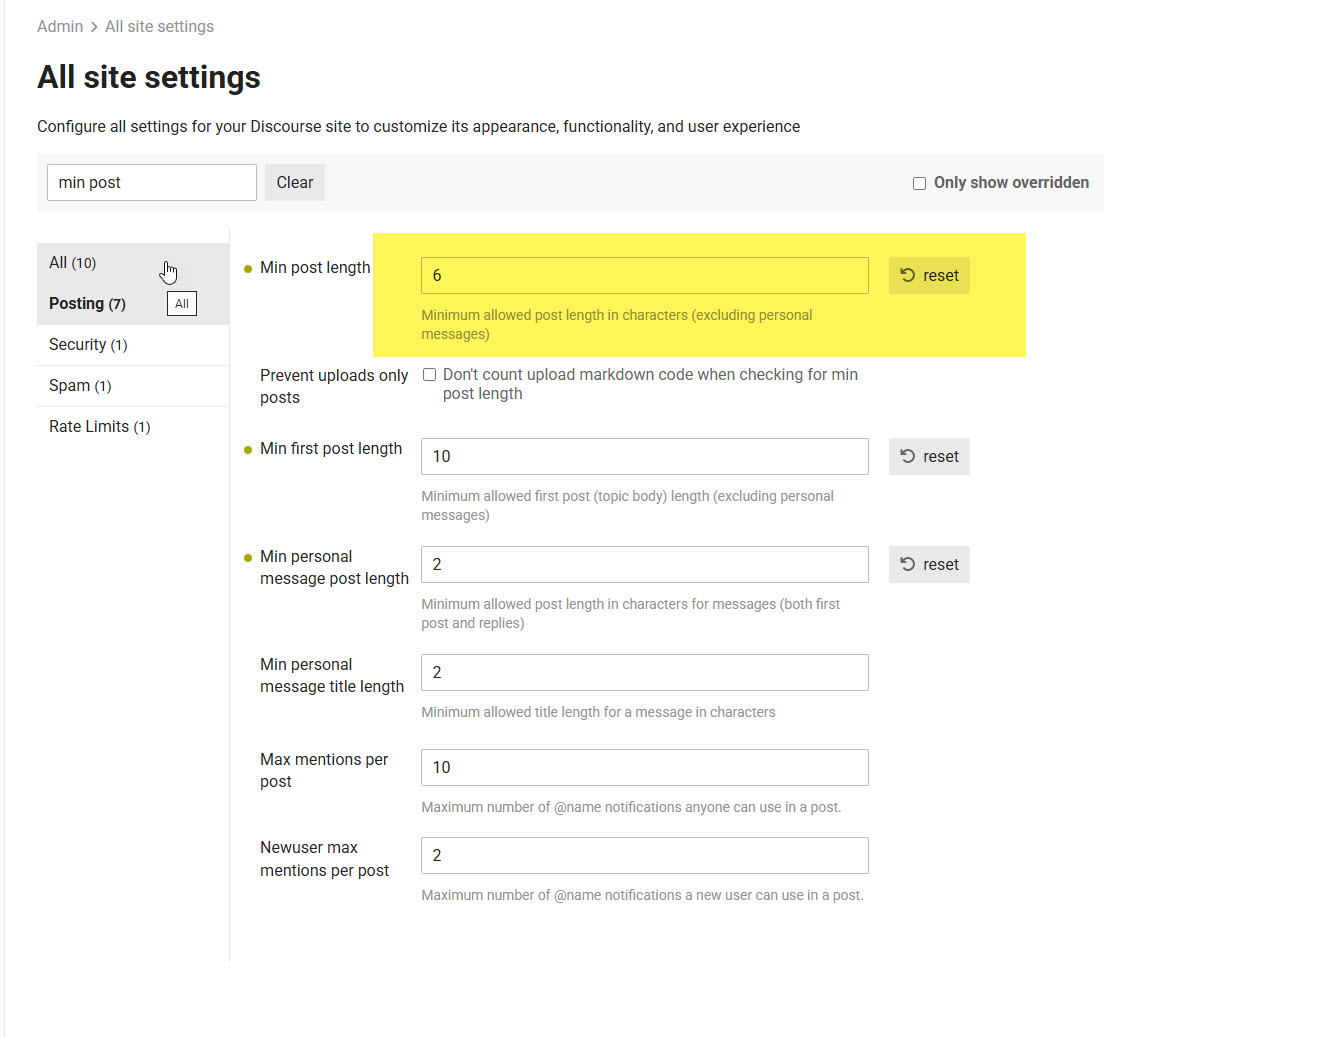The height and width of the screenshot is (1037, 1328).
Task: Show the Spam (1) settings category
Action: tap(80, 386)
